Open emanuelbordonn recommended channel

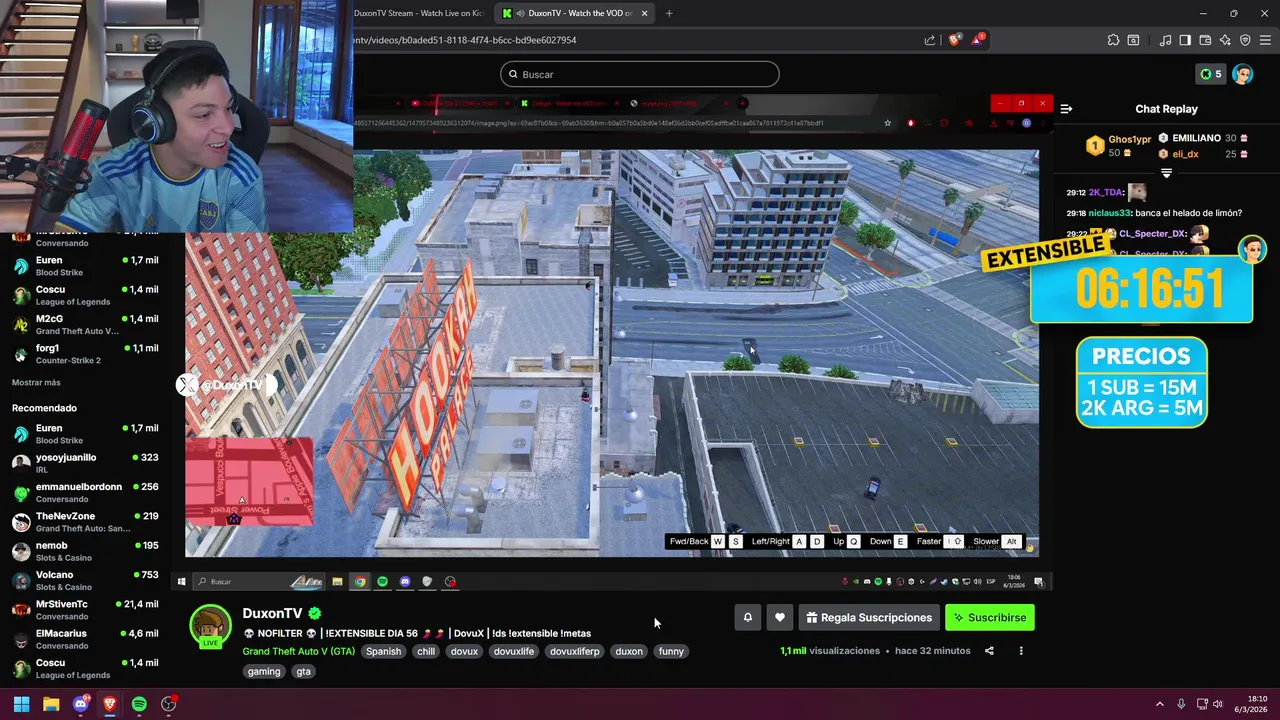point(85,492)
